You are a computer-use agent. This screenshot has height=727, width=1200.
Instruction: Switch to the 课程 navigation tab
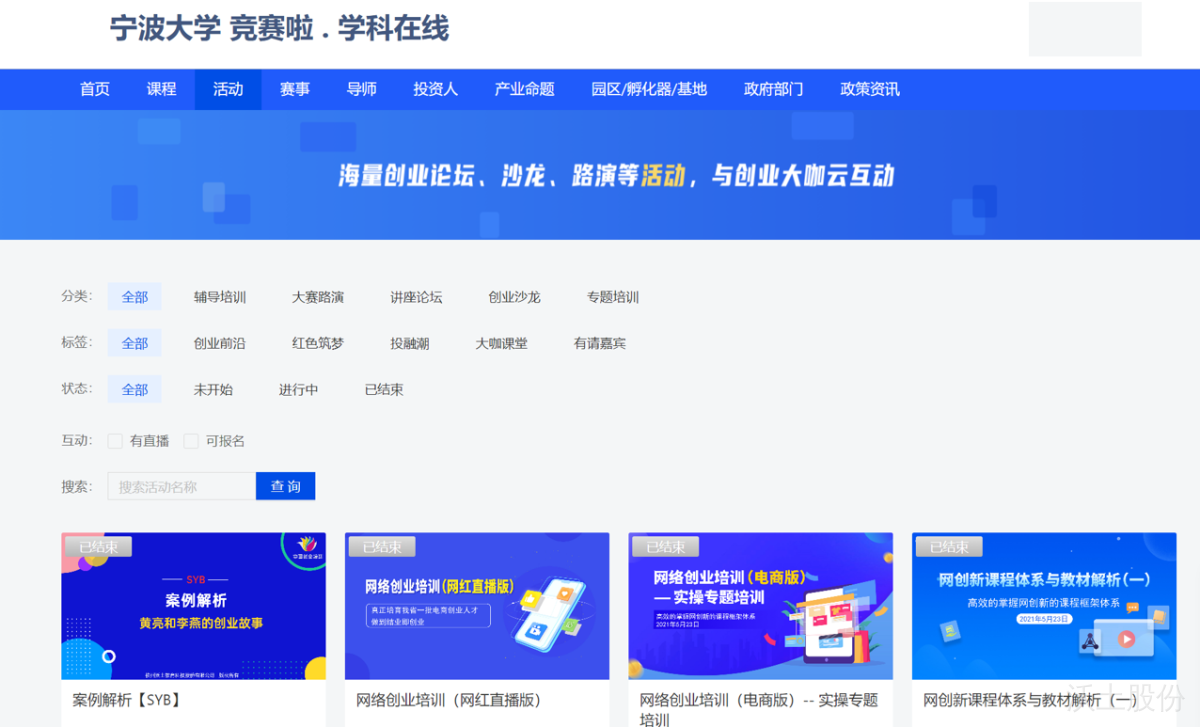click(161, 89)
